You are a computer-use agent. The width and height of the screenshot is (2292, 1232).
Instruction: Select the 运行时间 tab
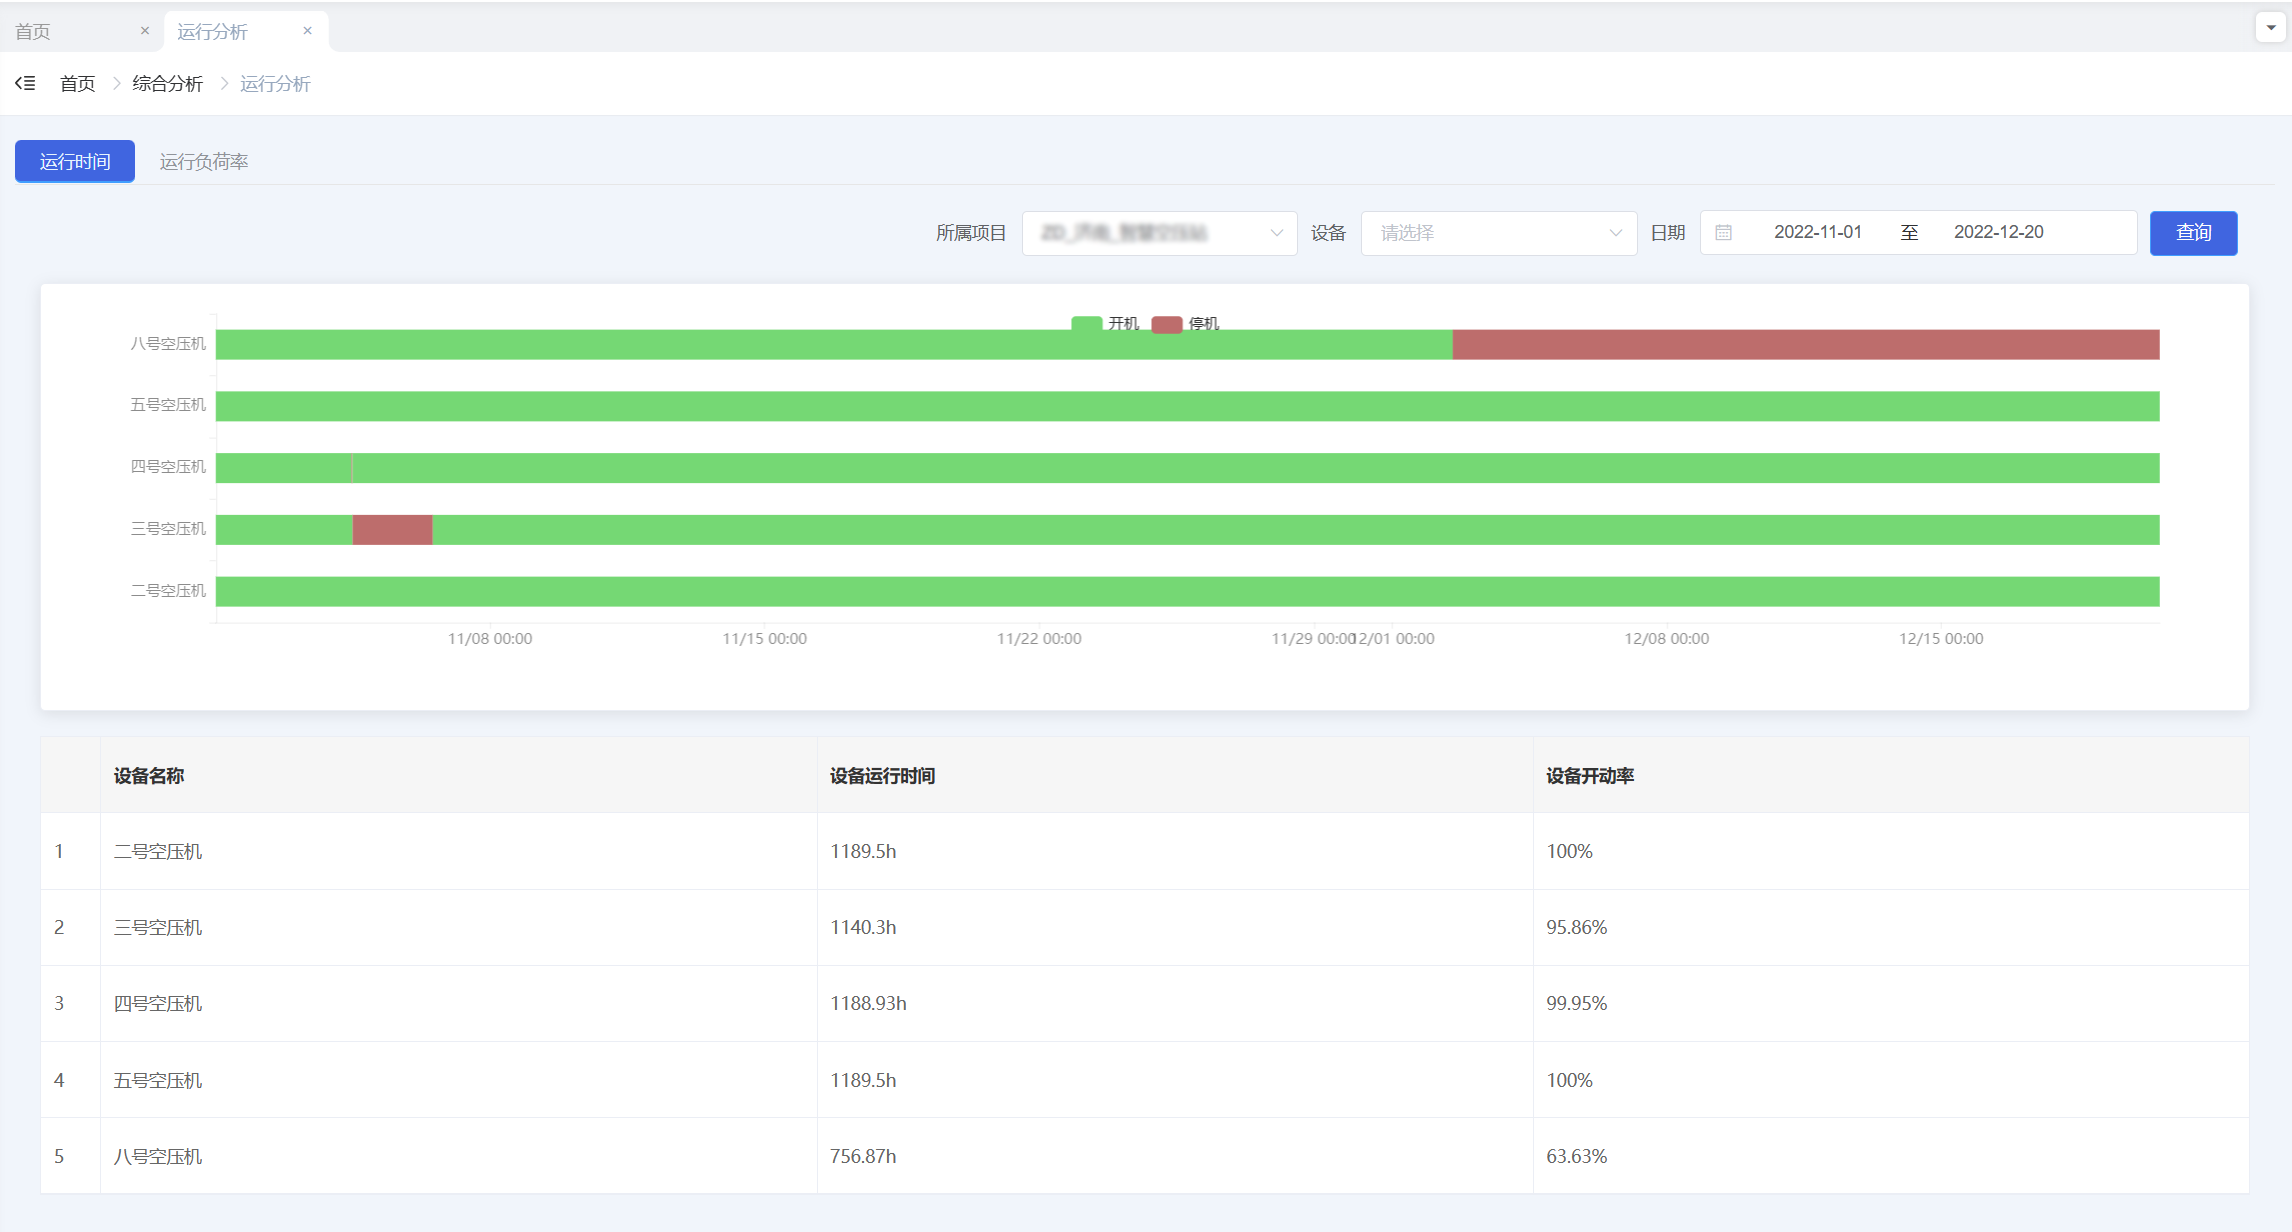pyautogui.click(x=75, y=162)
